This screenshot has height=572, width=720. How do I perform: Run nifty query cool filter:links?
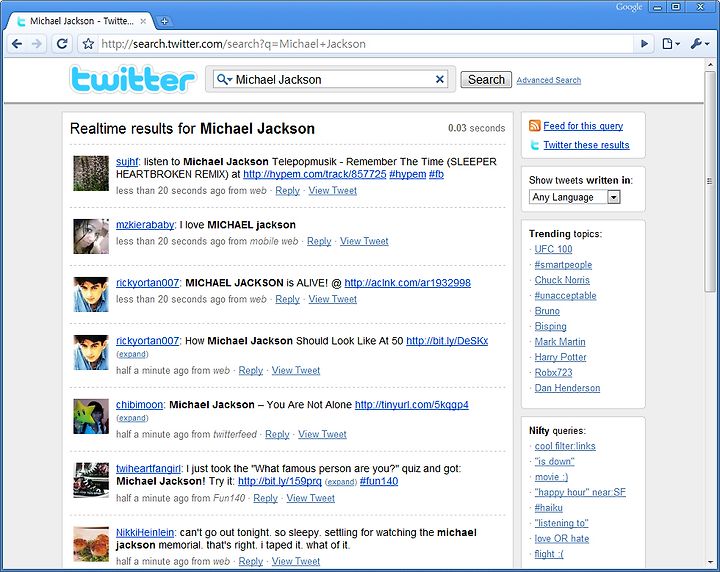coord(565,446)
